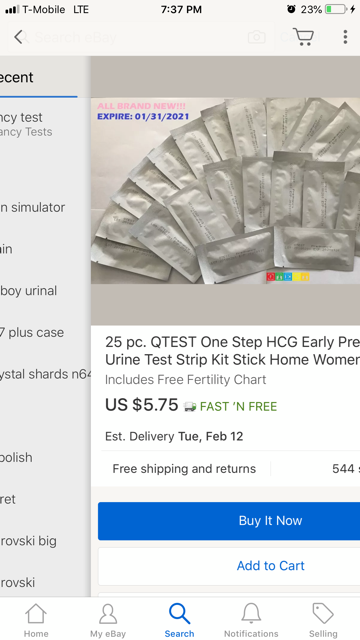
Task: Open the Selling tag tab
Action: point(323,620)
